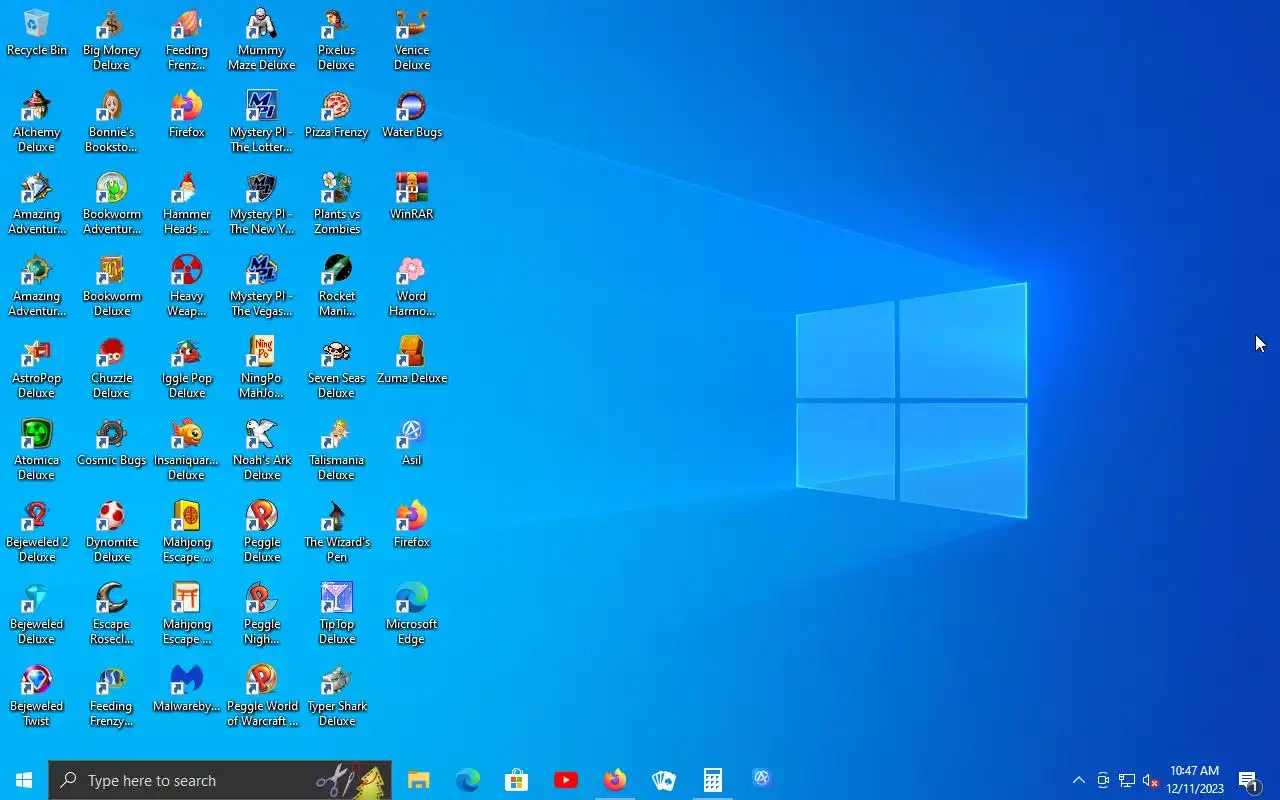Click the Pixelus Deluxe desktop shortcut

[x=337, y=40]
